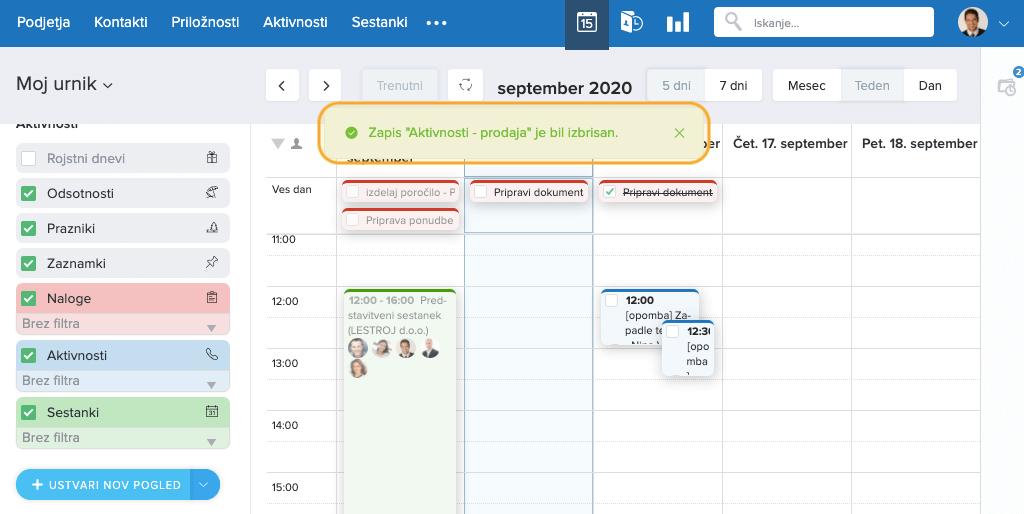Open the profile menu chevron
The image size is (1024, 514).
[1004, 24]
